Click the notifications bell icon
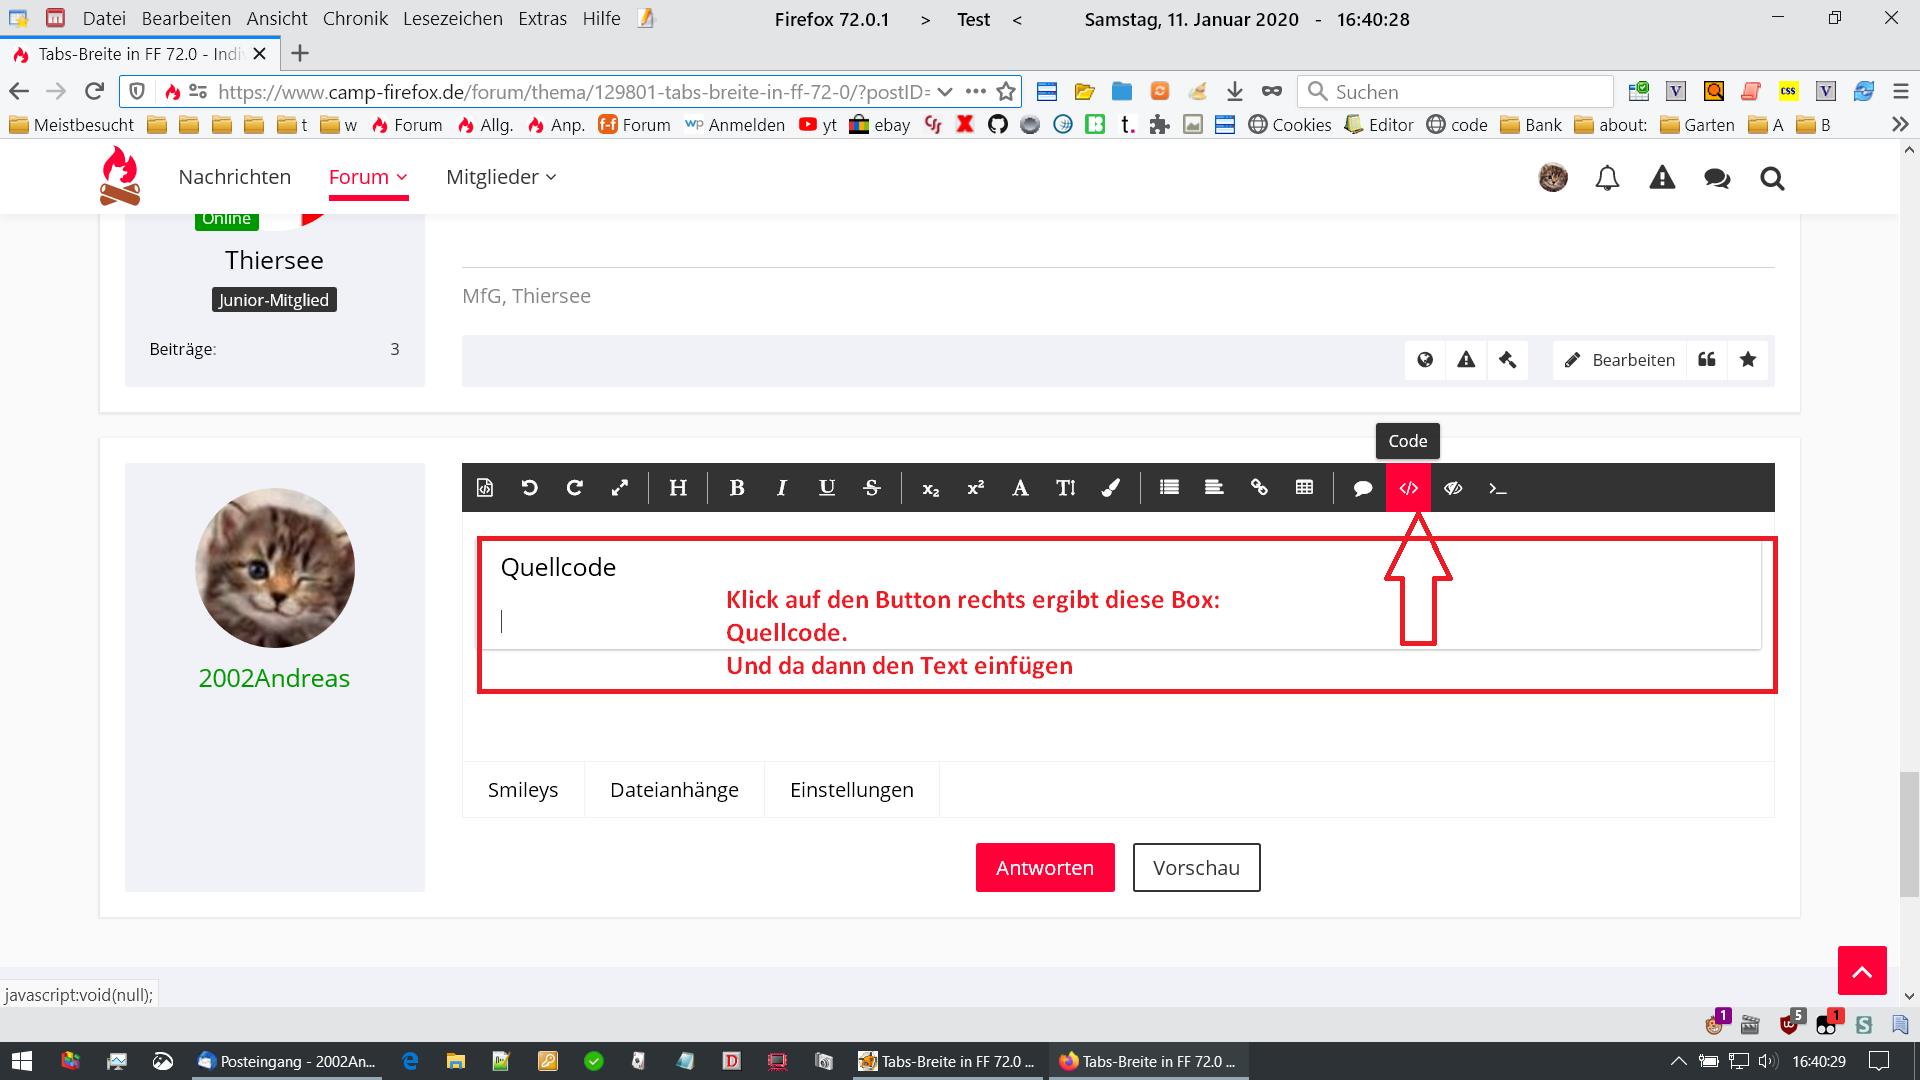Viewport: 1920px width, 1080px height. coord(1607,178)
